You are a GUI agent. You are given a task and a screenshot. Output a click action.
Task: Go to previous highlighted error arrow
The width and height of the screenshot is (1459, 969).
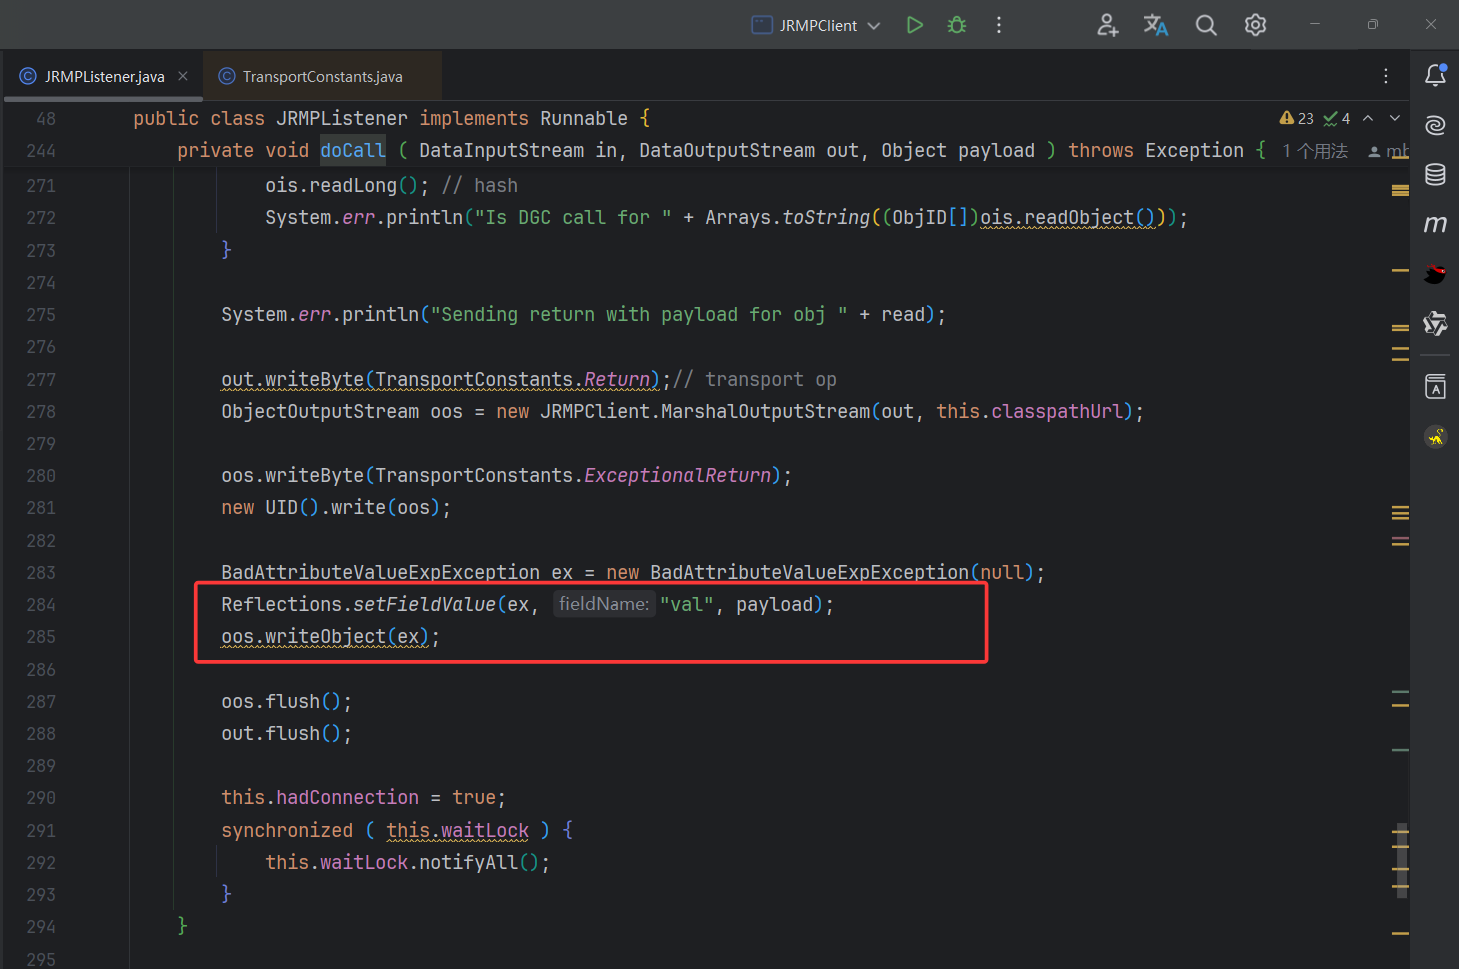click(1368, 118)
